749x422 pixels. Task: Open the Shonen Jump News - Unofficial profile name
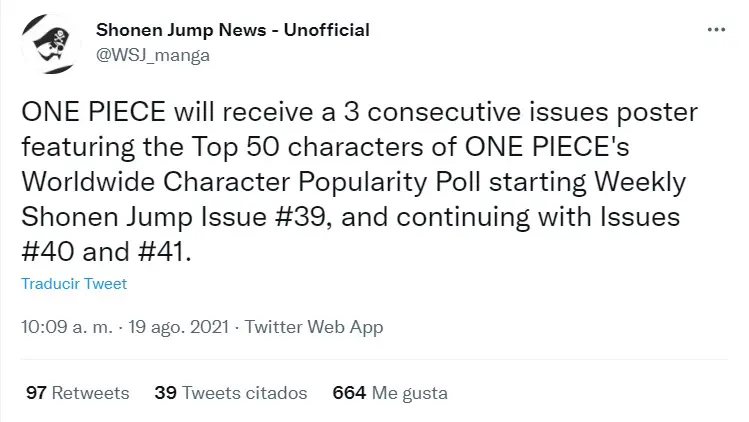pyautogui.click(x=233, y=30)
